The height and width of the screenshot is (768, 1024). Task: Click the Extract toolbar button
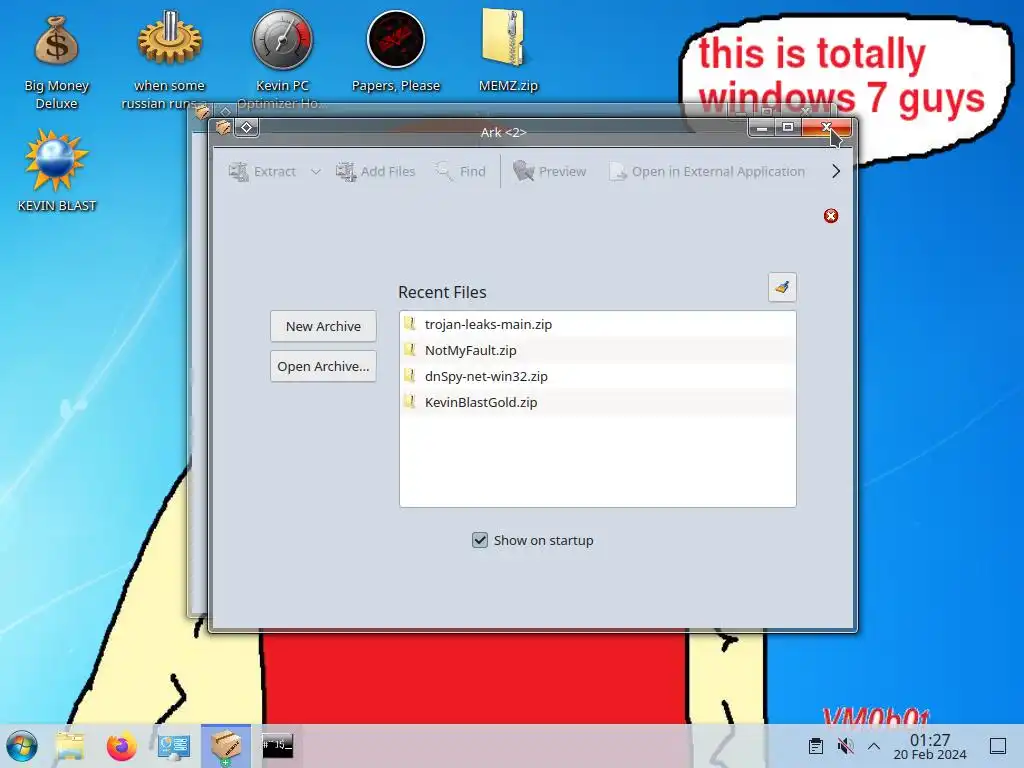[262, 172]
